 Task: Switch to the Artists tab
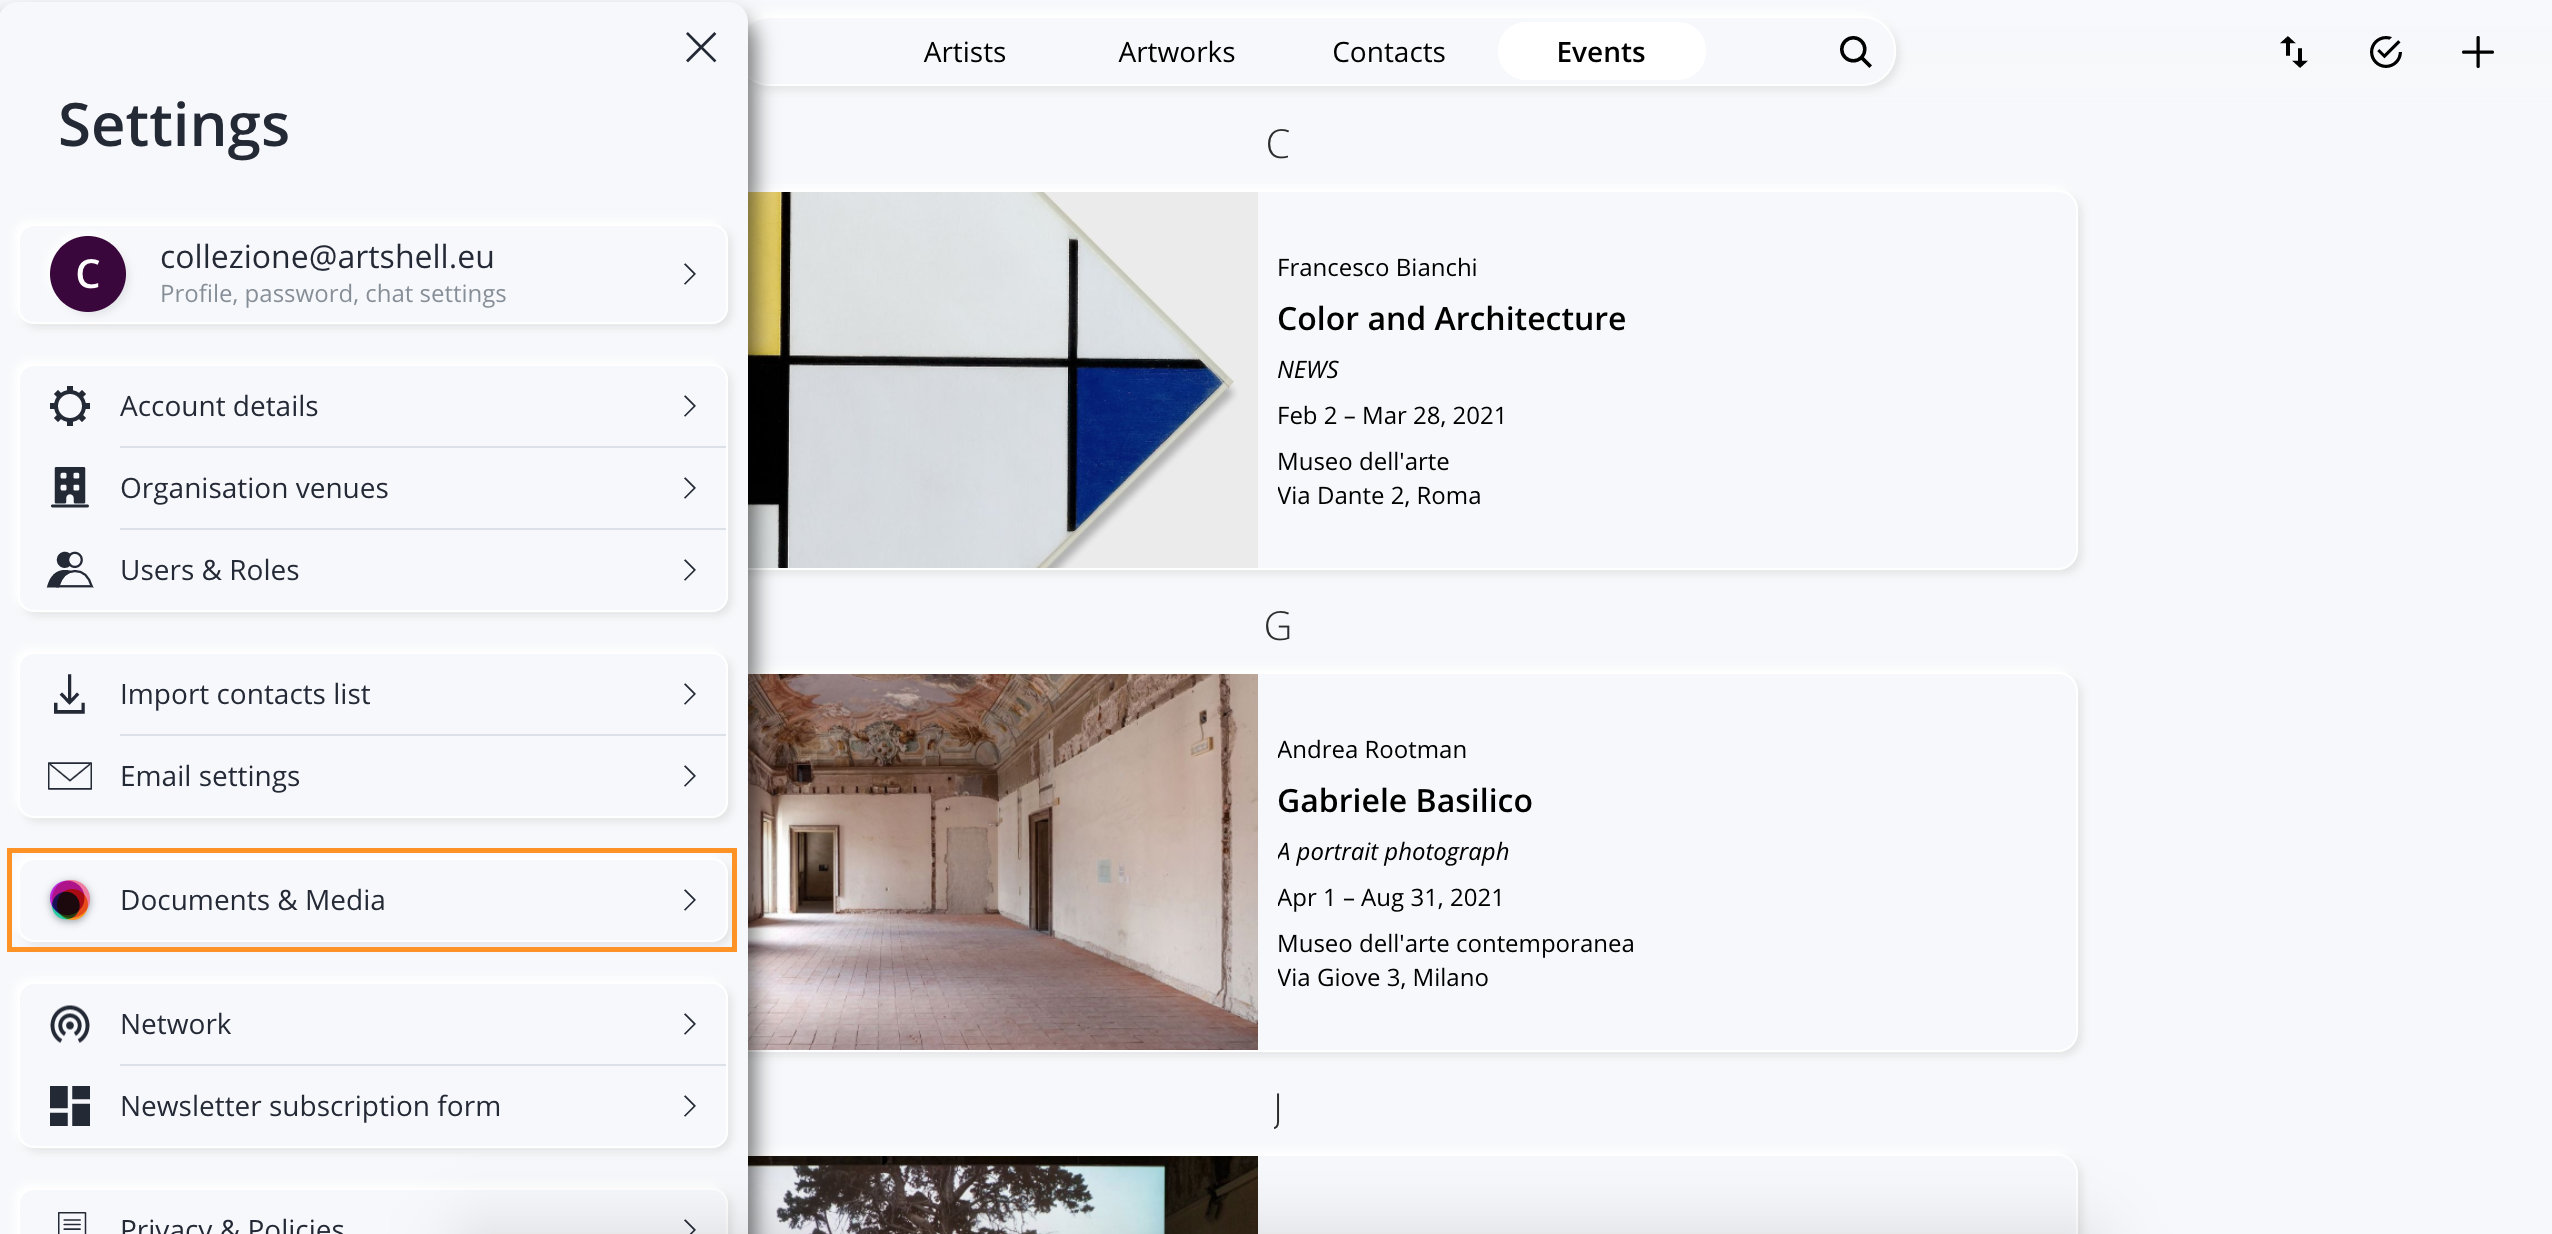click(x=964, y=52)
